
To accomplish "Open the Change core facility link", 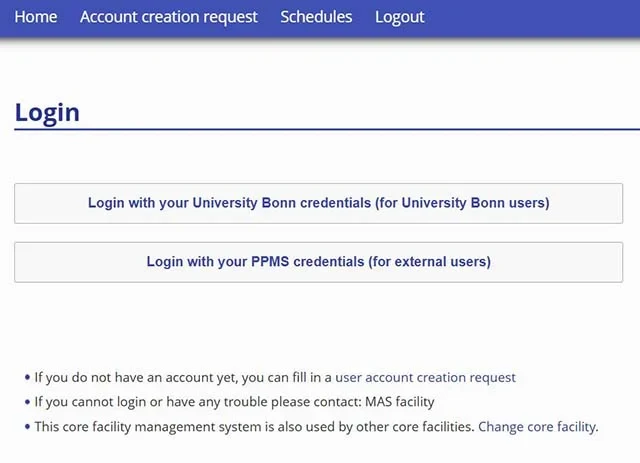I will point(536,426).
